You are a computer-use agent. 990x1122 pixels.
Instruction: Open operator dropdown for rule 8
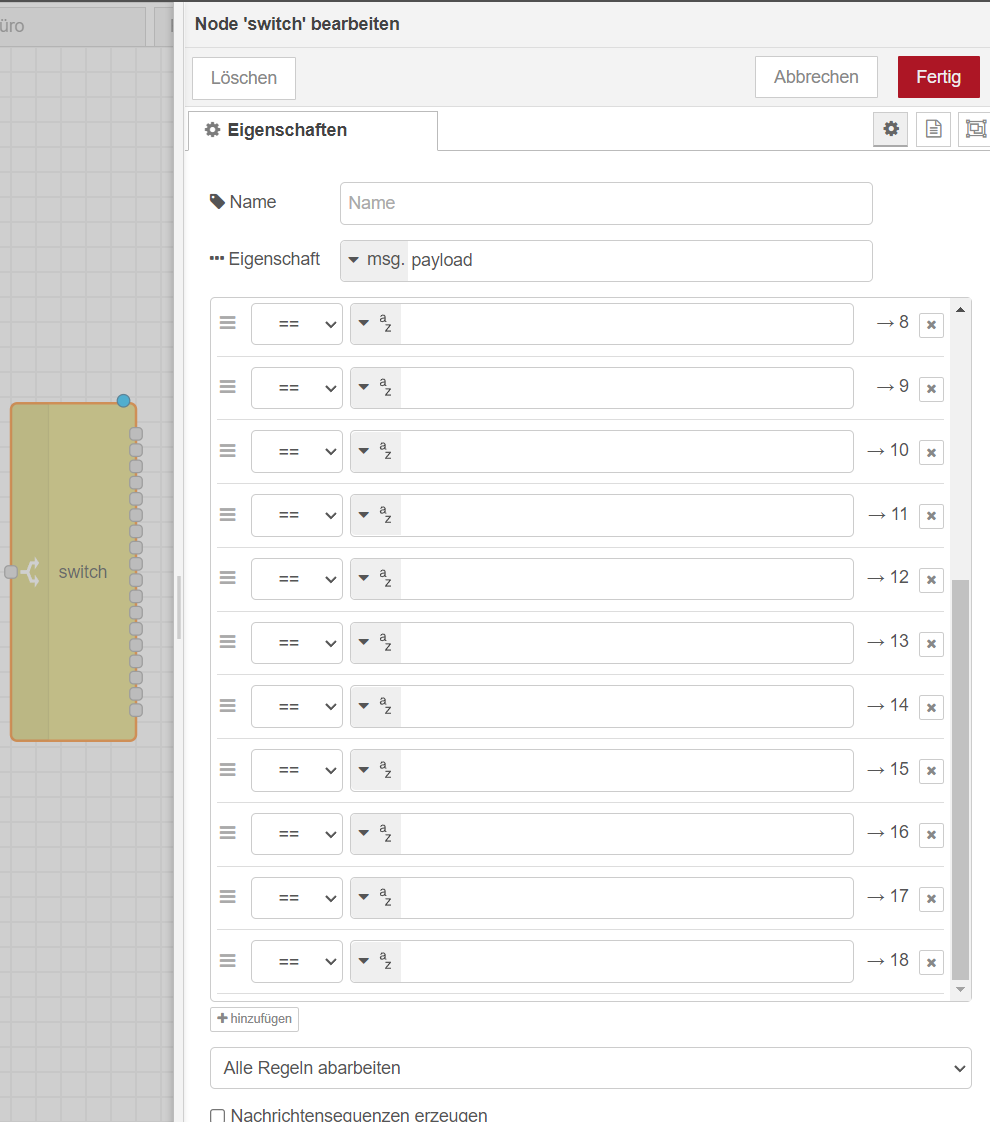(297, 324)
